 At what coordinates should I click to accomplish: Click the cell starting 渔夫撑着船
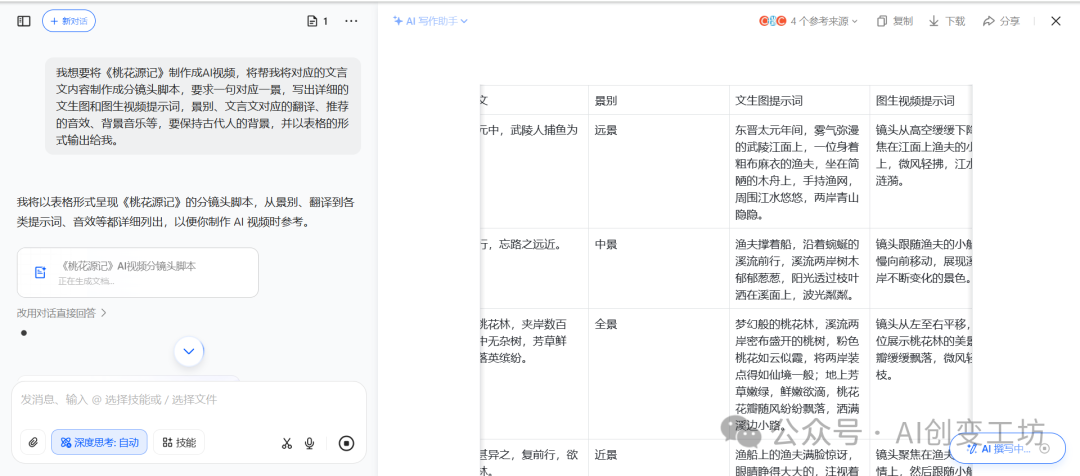(x=799, y=269)
